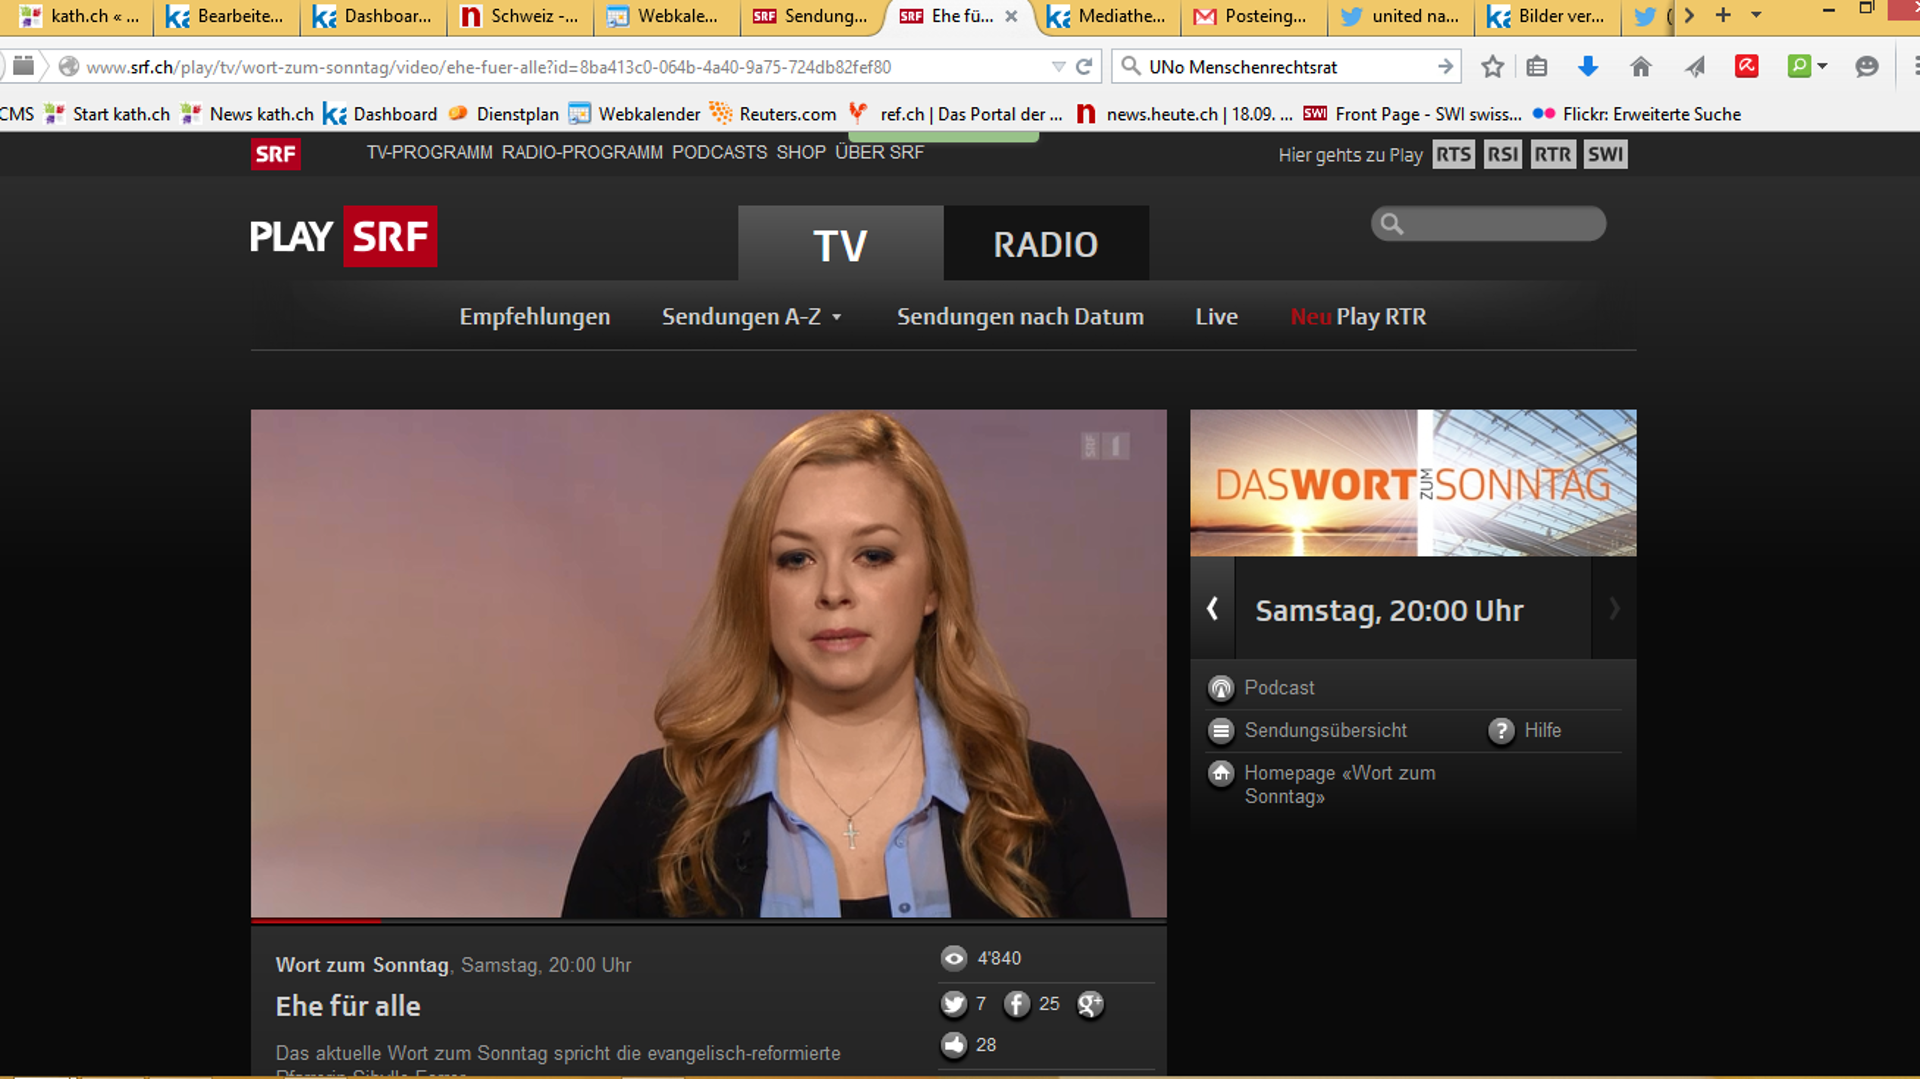Image resolution: width=1920 pixels, height=1079 pixels.
Task: Open Sendungen nach Datum
Action: coord(1020,317)
